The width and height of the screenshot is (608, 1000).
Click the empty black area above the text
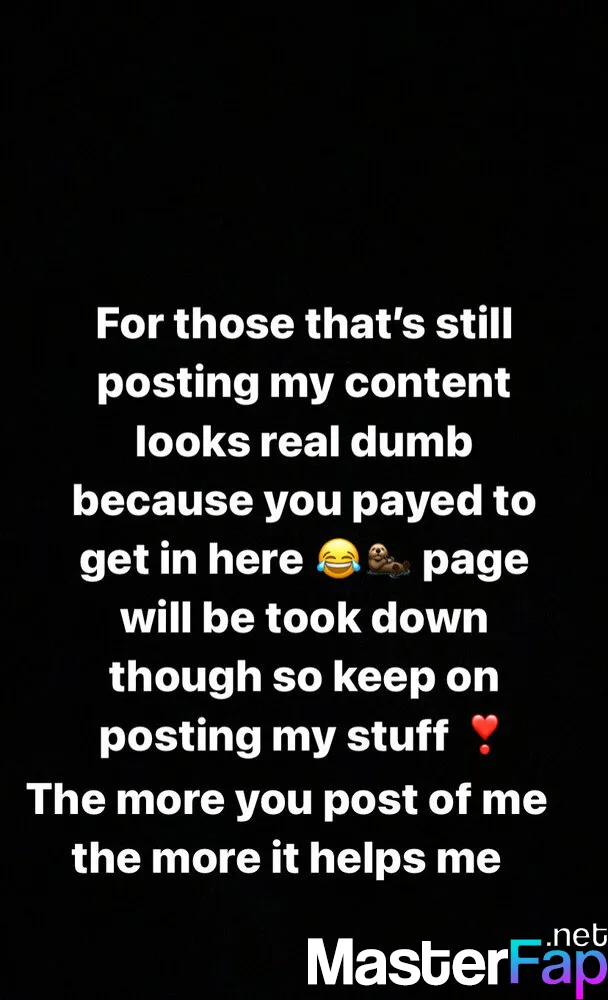tap(304, 147)
